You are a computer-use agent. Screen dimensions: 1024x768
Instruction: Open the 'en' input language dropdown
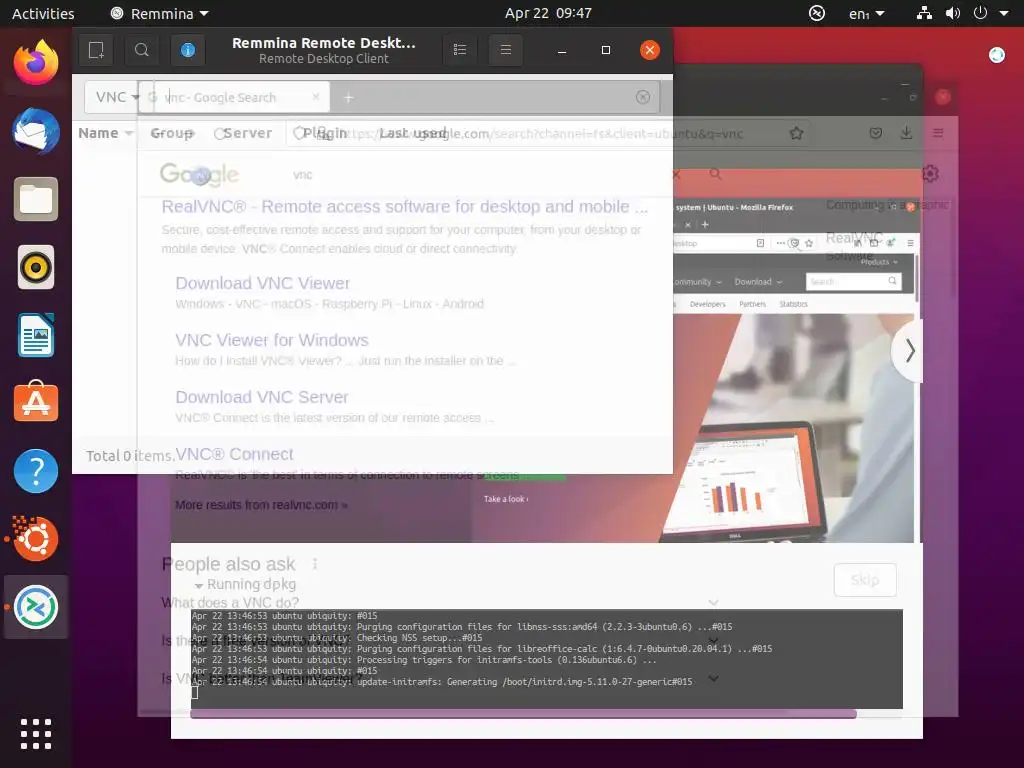[867, 13]
